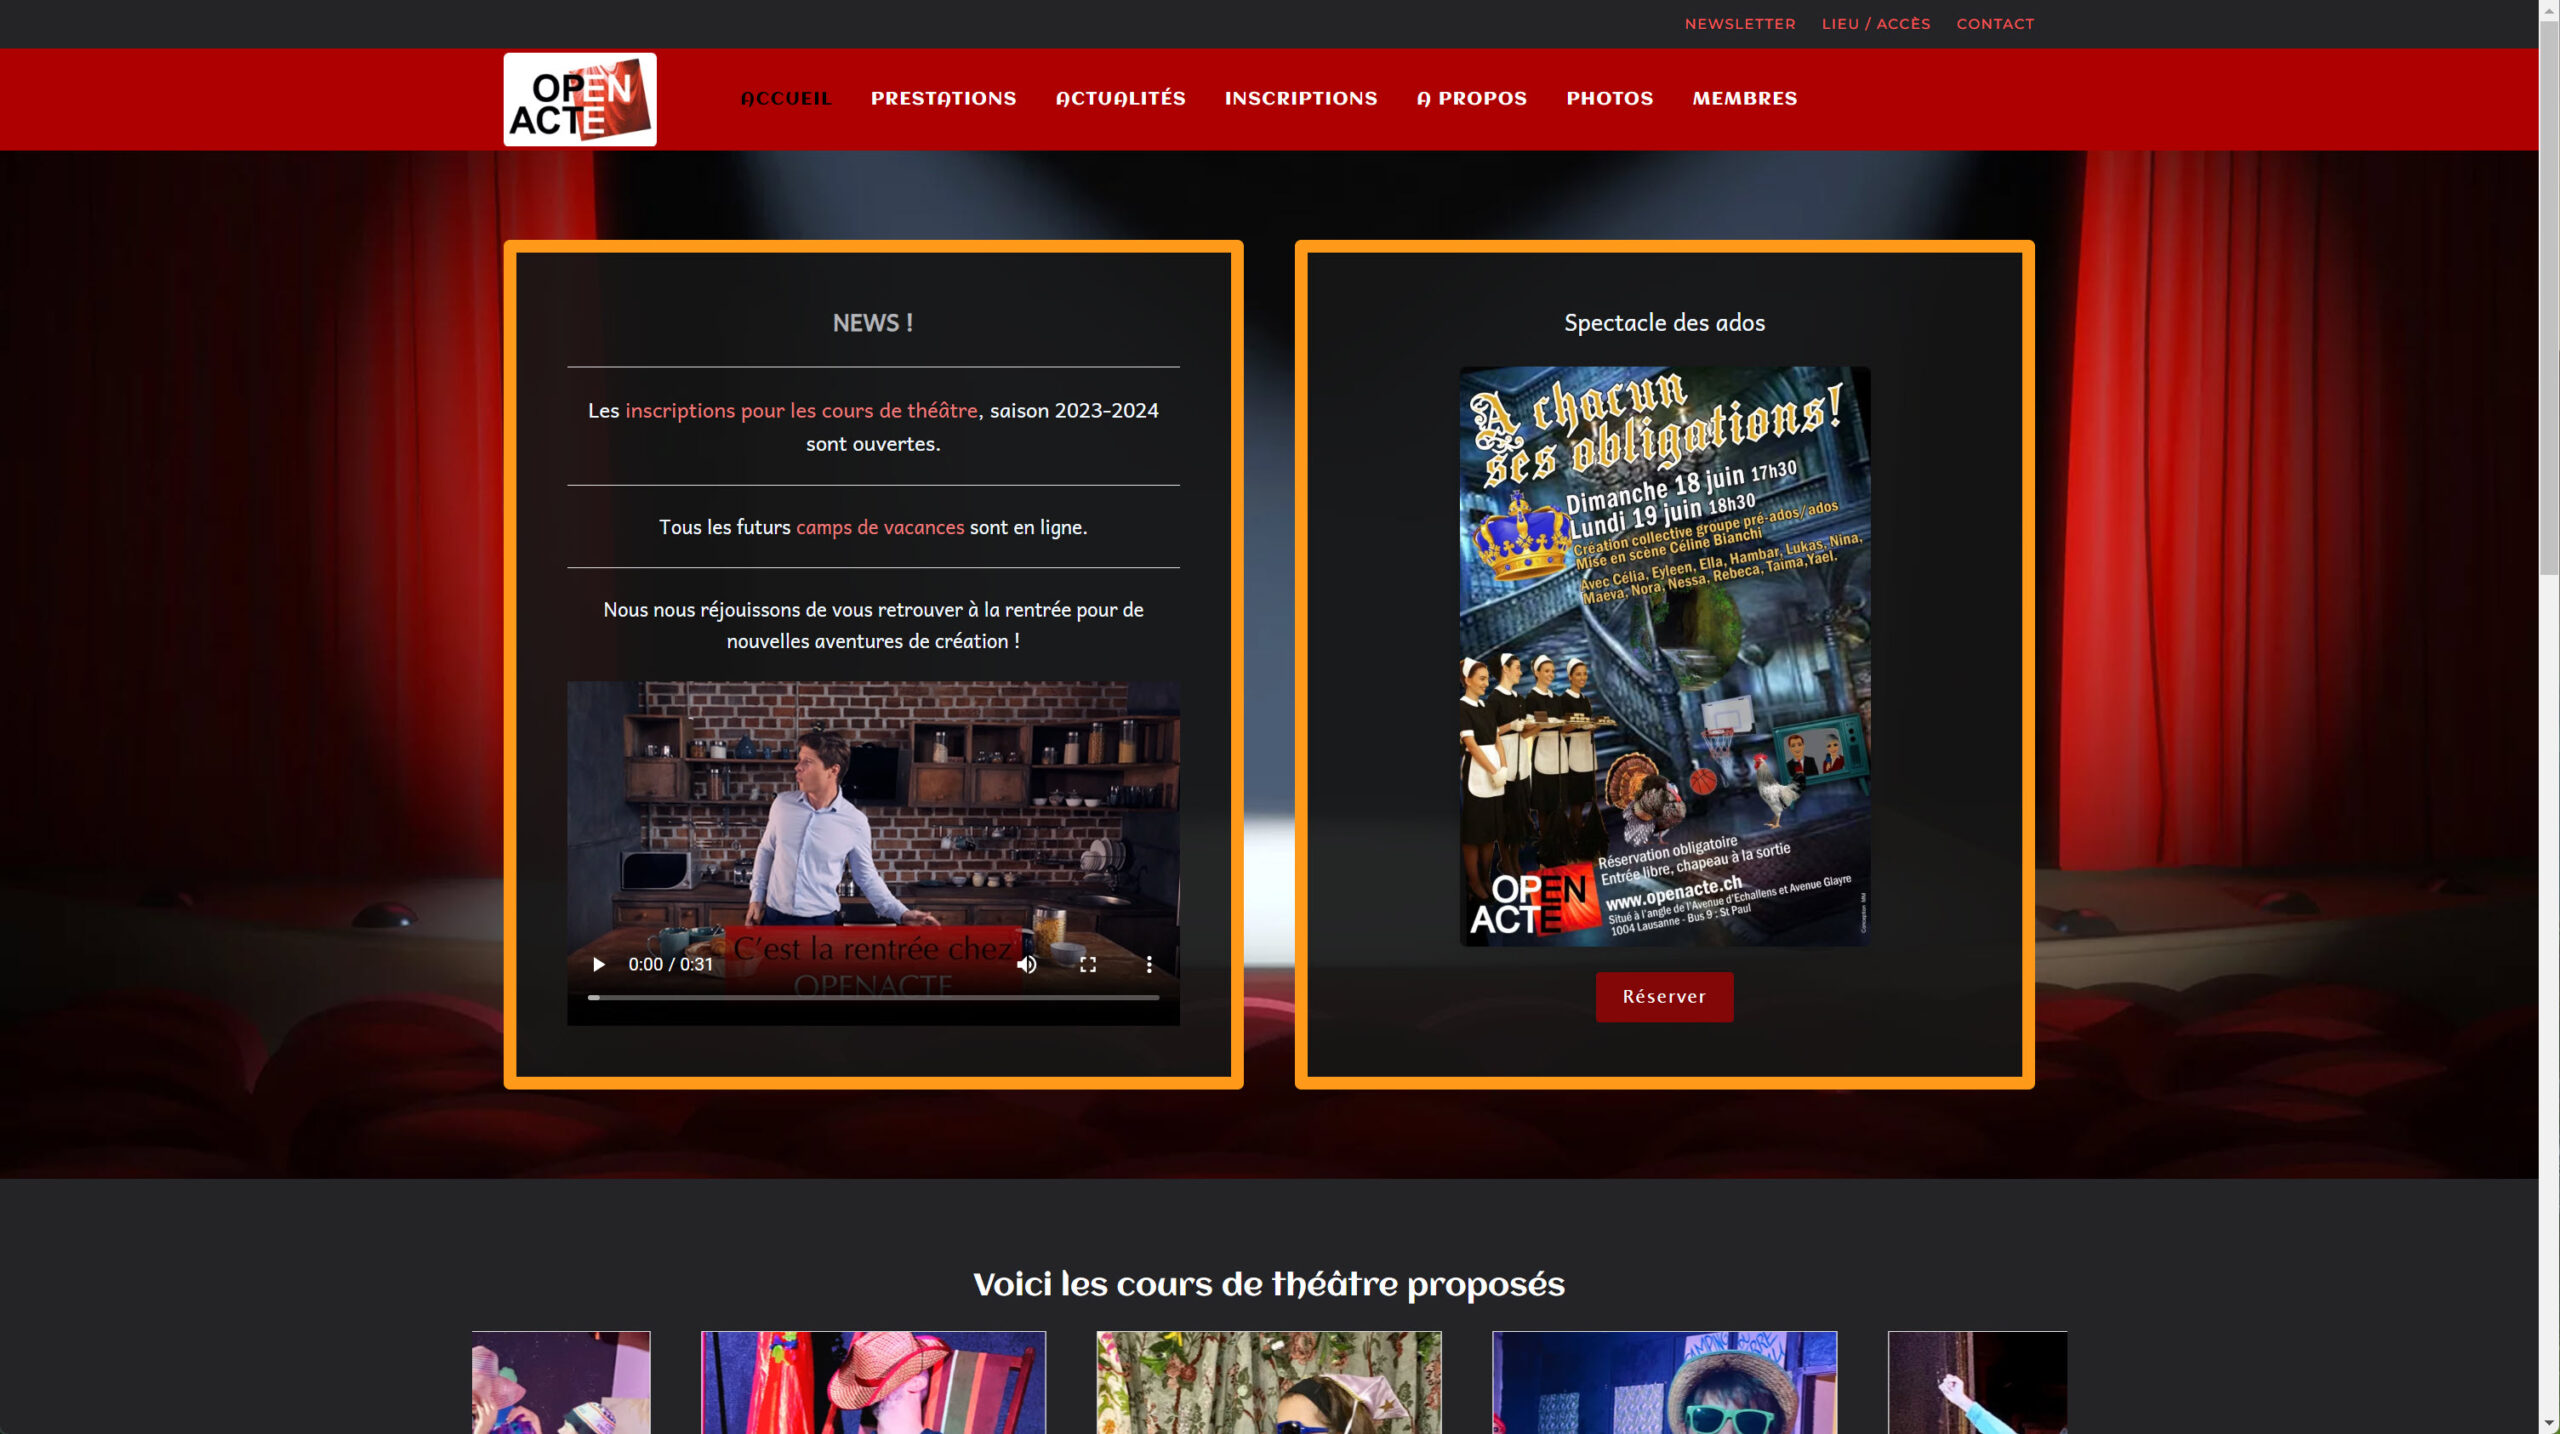The height and width of the screenshot is (1434, 2560).
Task: Go to the Actualités page
Action: click(1120, 98)
